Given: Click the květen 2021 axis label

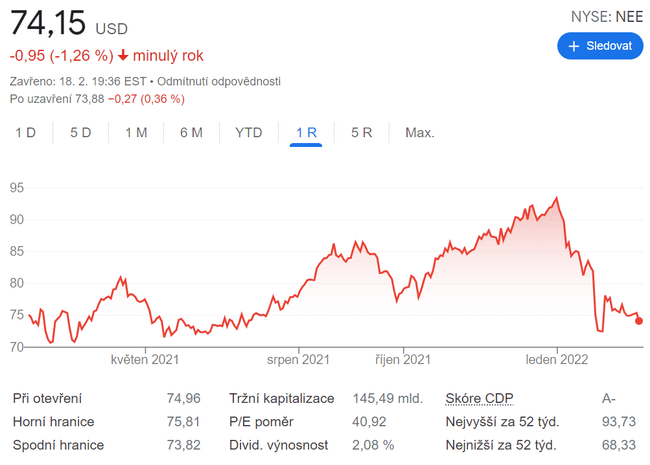Looking at the screenshot, I should [144, 359].
